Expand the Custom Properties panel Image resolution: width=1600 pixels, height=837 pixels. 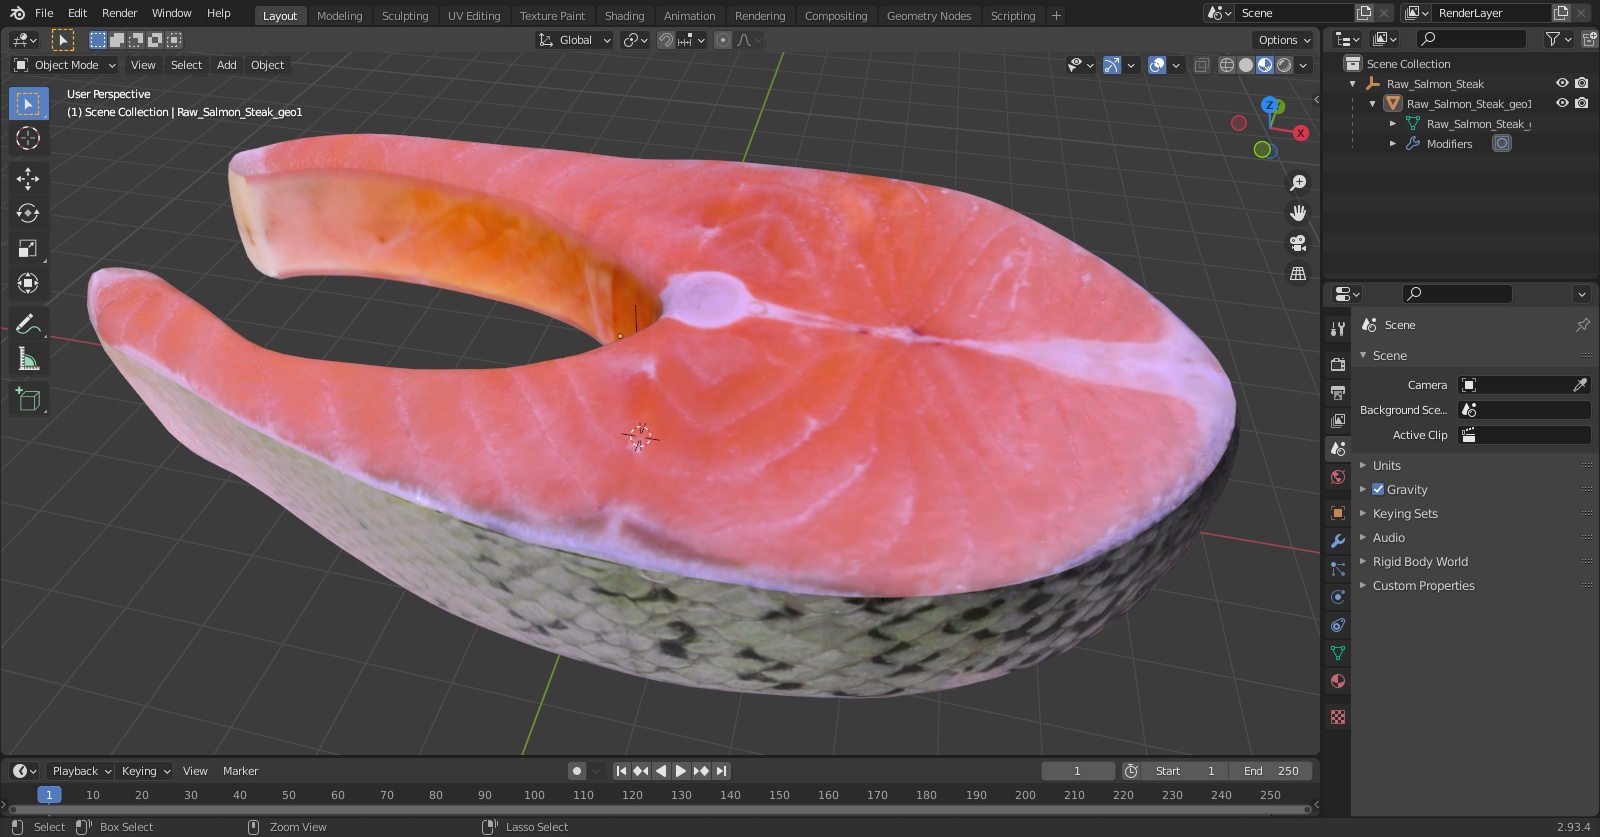pos(1423,585)
